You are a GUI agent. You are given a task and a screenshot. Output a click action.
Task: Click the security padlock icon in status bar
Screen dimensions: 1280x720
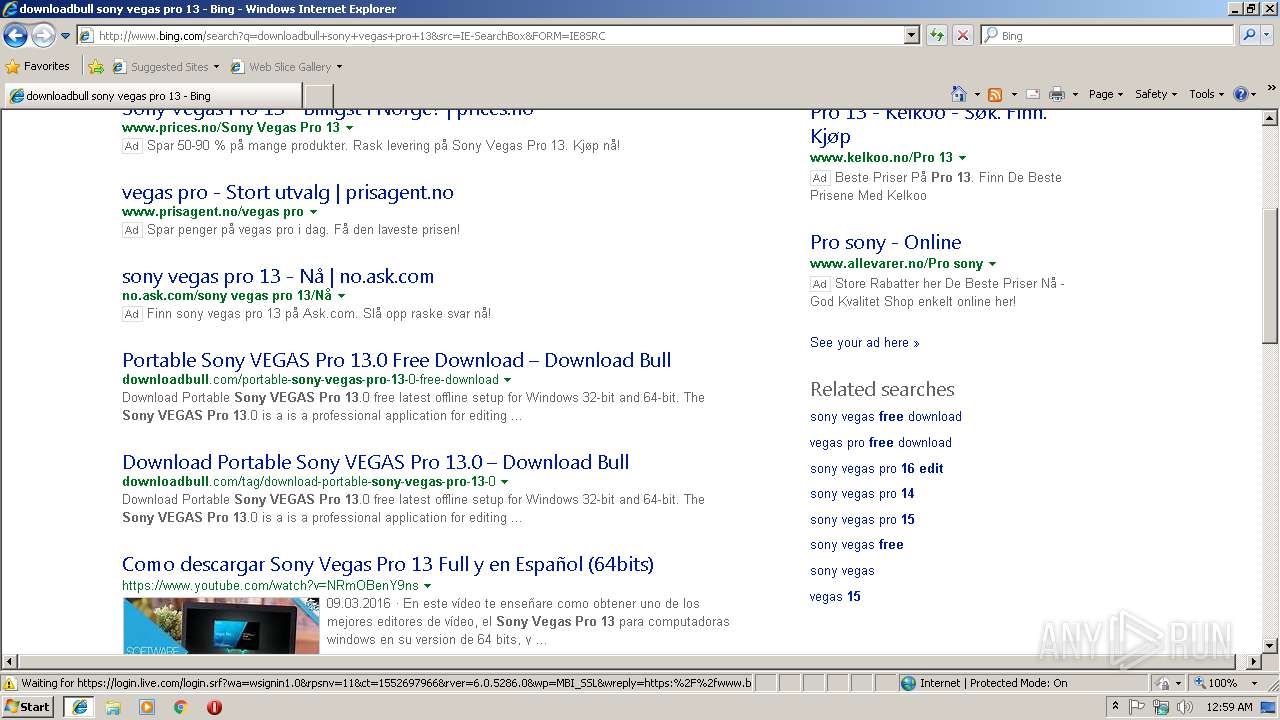pos(1163,683)
